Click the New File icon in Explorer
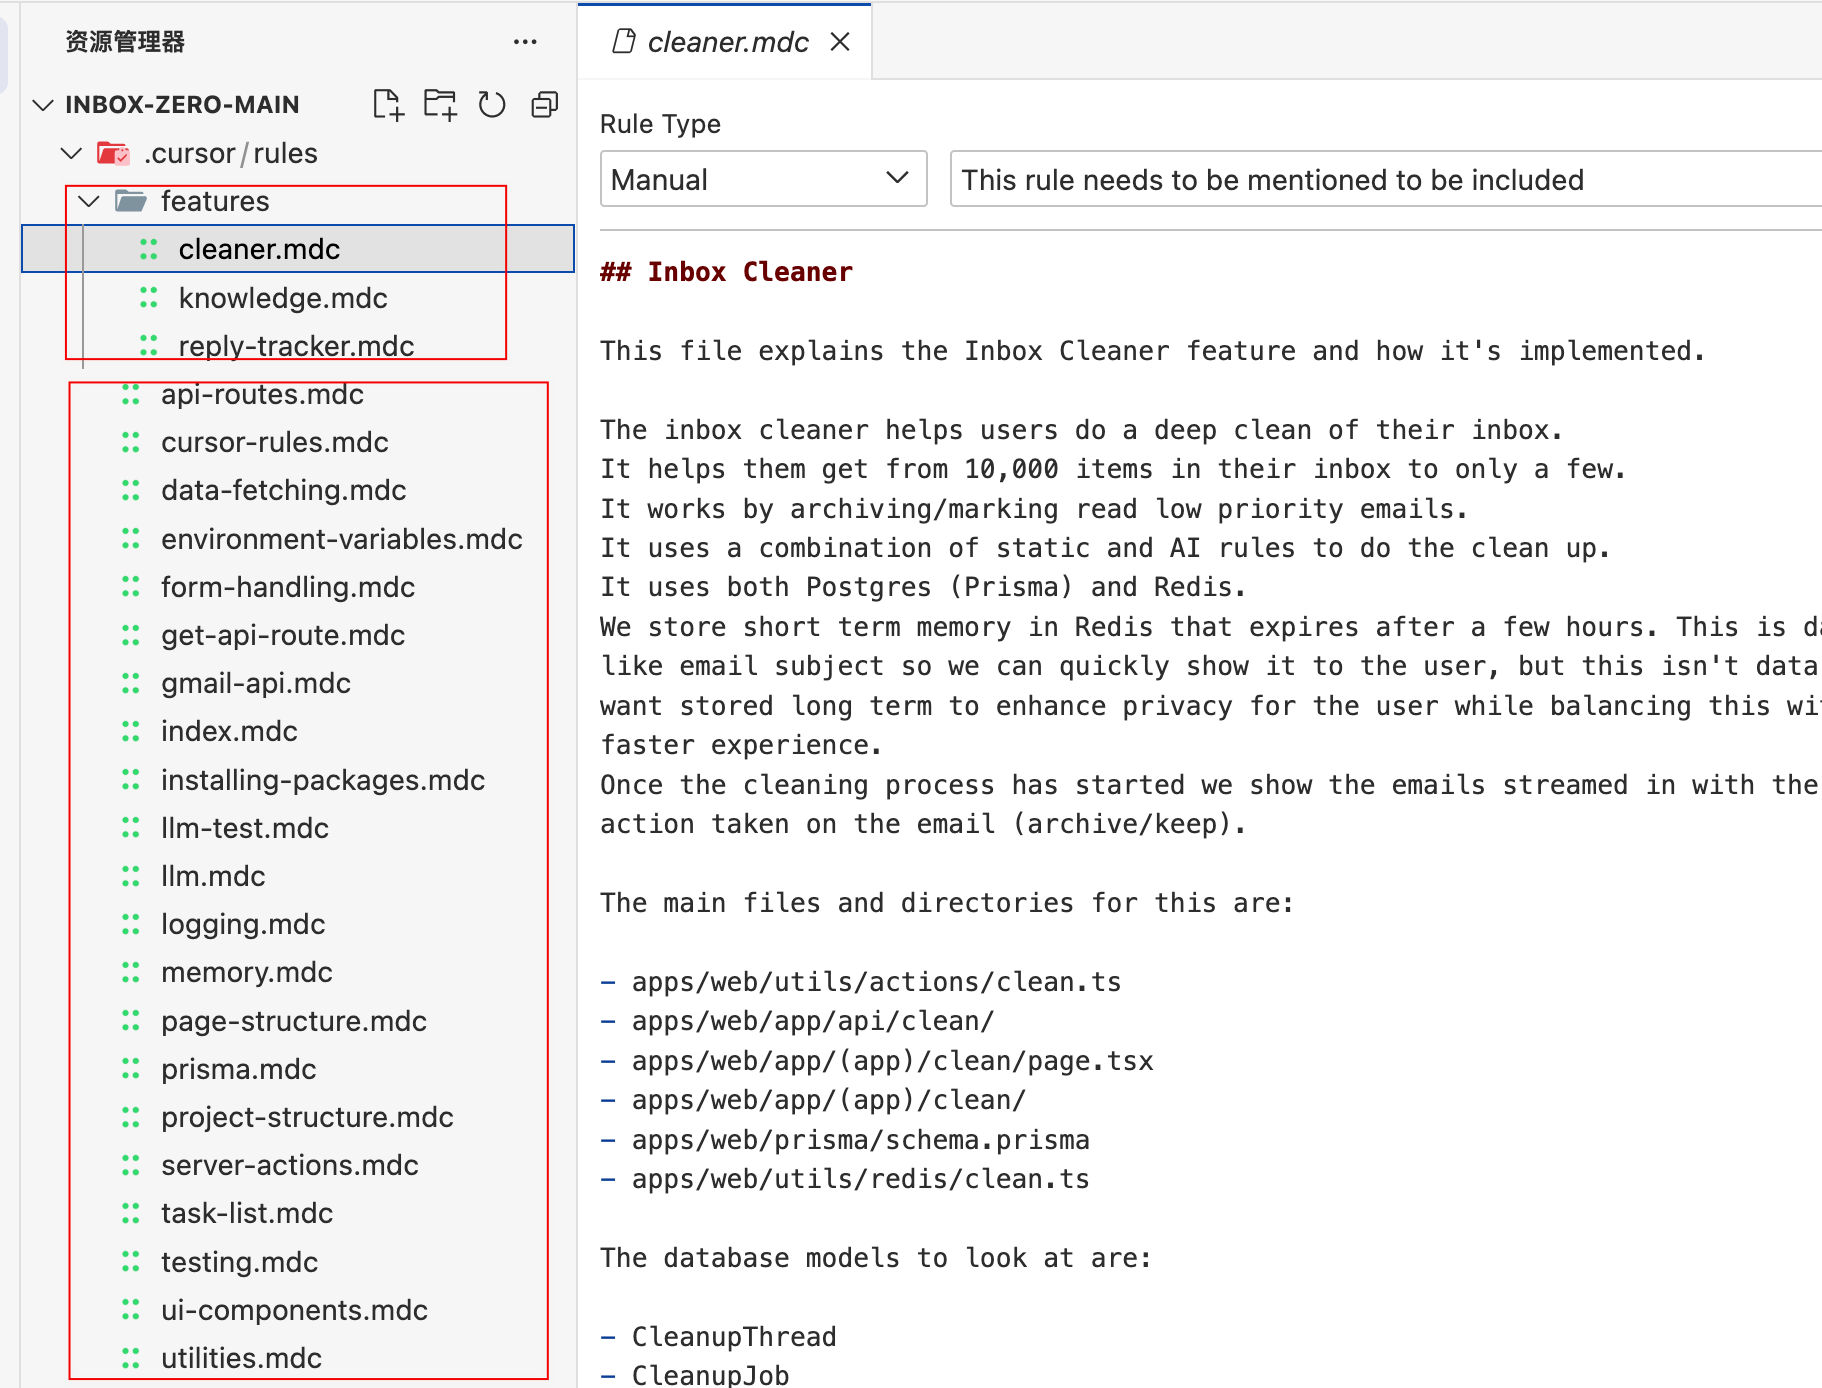This screenshot has width=1822, height=1388. [x=388, y=103]
